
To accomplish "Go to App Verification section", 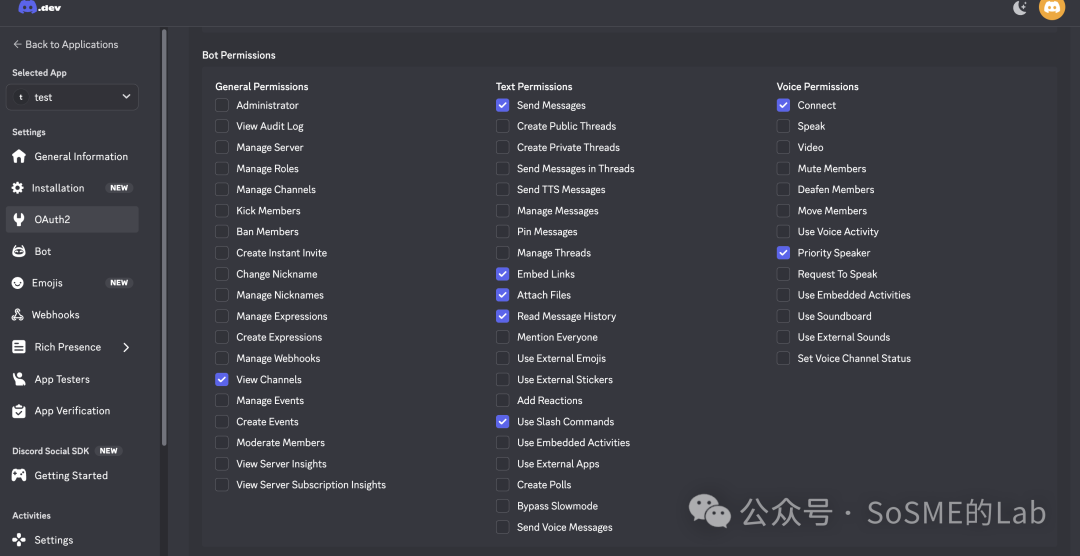I will [72, 411].
